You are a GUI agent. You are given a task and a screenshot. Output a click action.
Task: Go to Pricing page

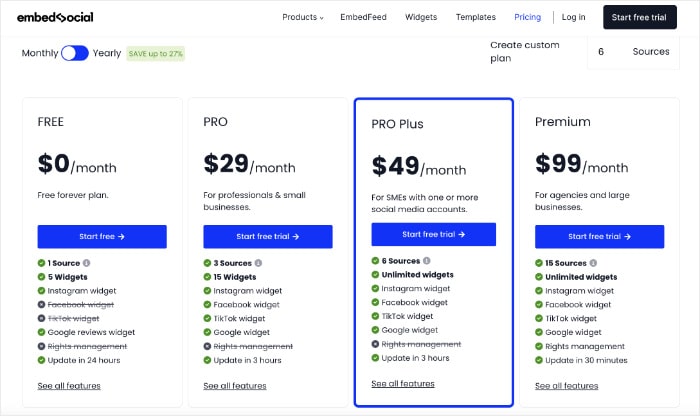coord(527,17)
